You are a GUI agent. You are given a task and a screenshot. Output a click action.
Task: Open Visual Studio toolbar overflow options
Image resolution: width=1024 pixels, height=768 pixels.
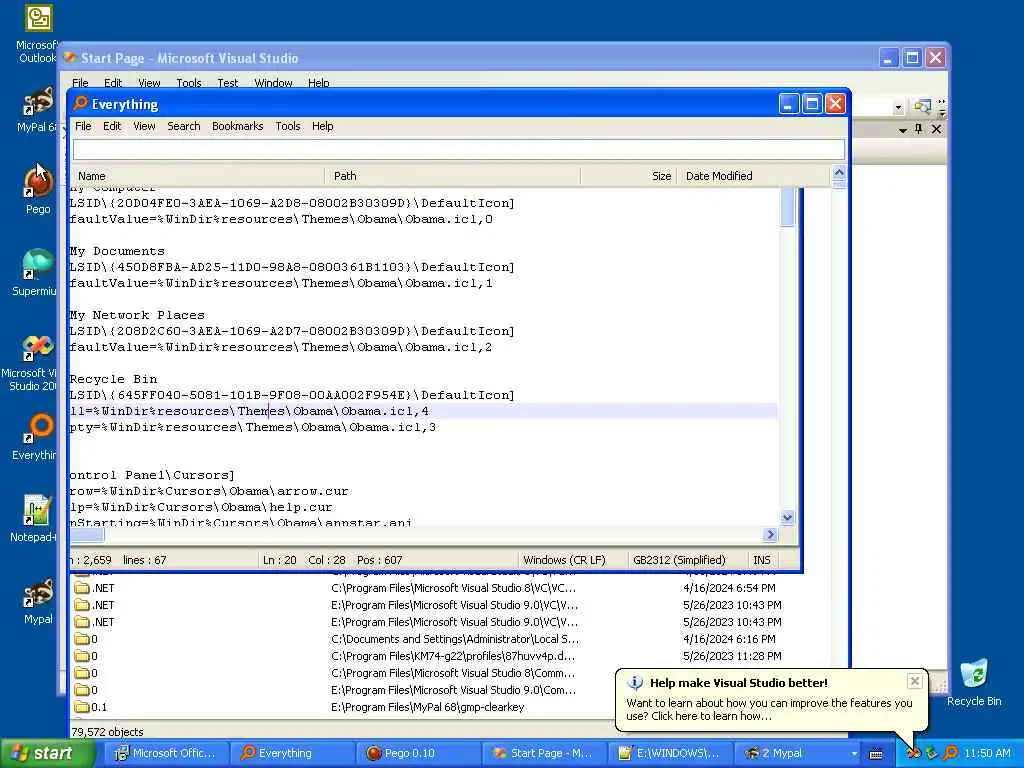coord(941,107)
